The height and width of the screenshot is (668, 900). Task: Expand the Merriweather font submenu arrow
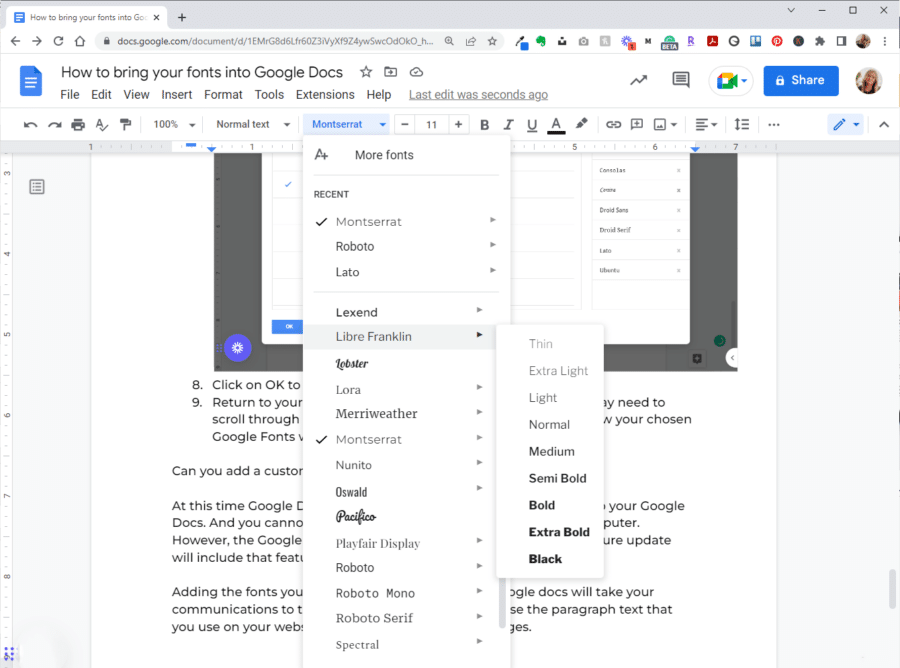[x=478, y=413]
